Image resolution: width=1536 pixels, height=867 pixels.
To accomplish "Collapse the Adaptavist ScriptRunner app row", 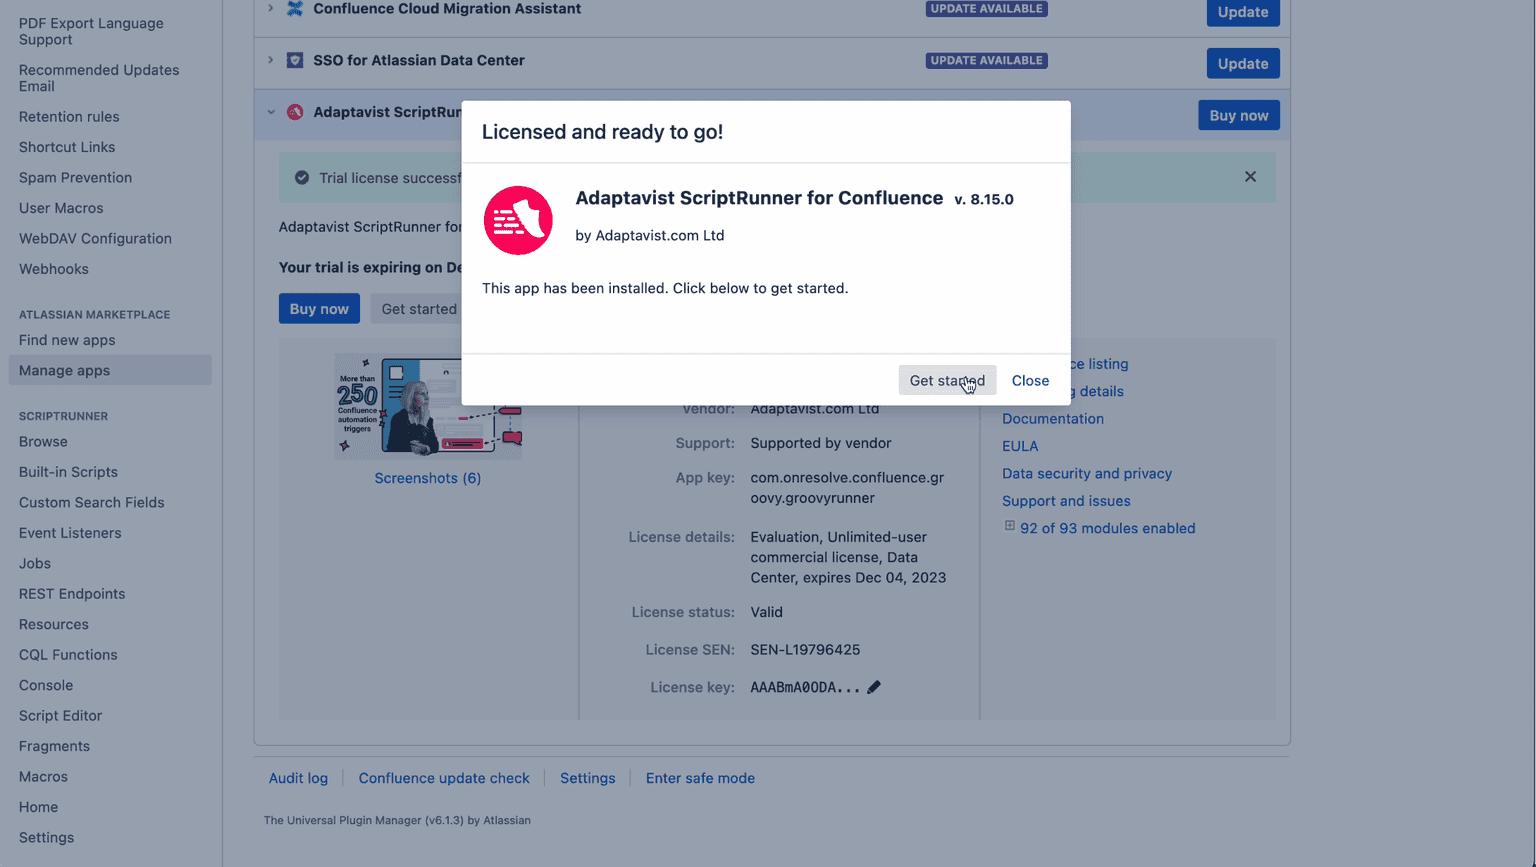I will pyautogui.click(x=271, y=112).
